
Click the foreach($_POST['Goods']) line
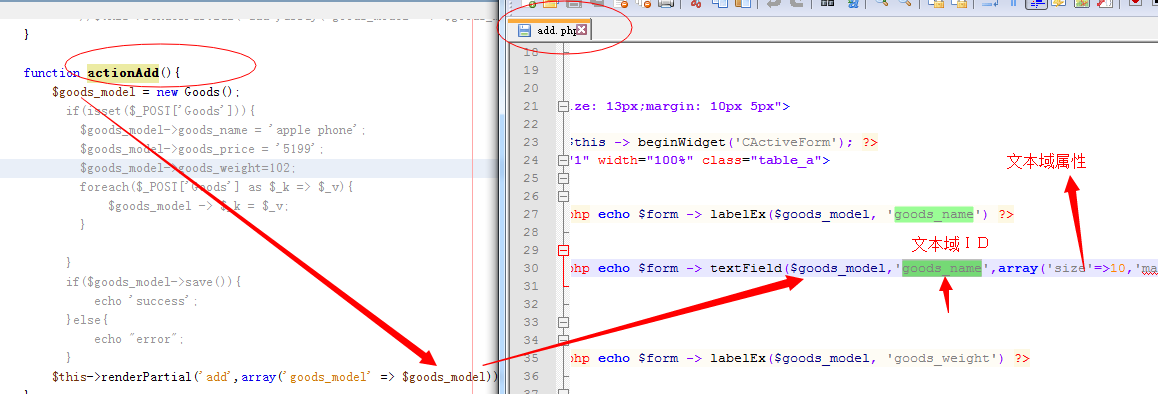point(216,187)
